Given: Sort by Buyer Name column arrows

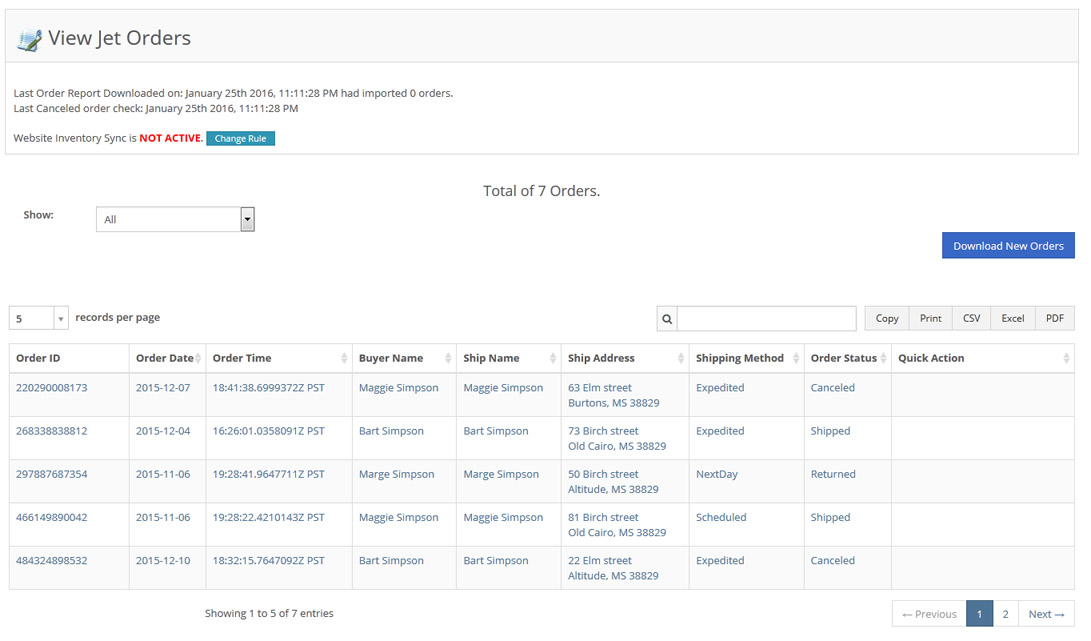Looking at the screenshot, I should [448, 358].
